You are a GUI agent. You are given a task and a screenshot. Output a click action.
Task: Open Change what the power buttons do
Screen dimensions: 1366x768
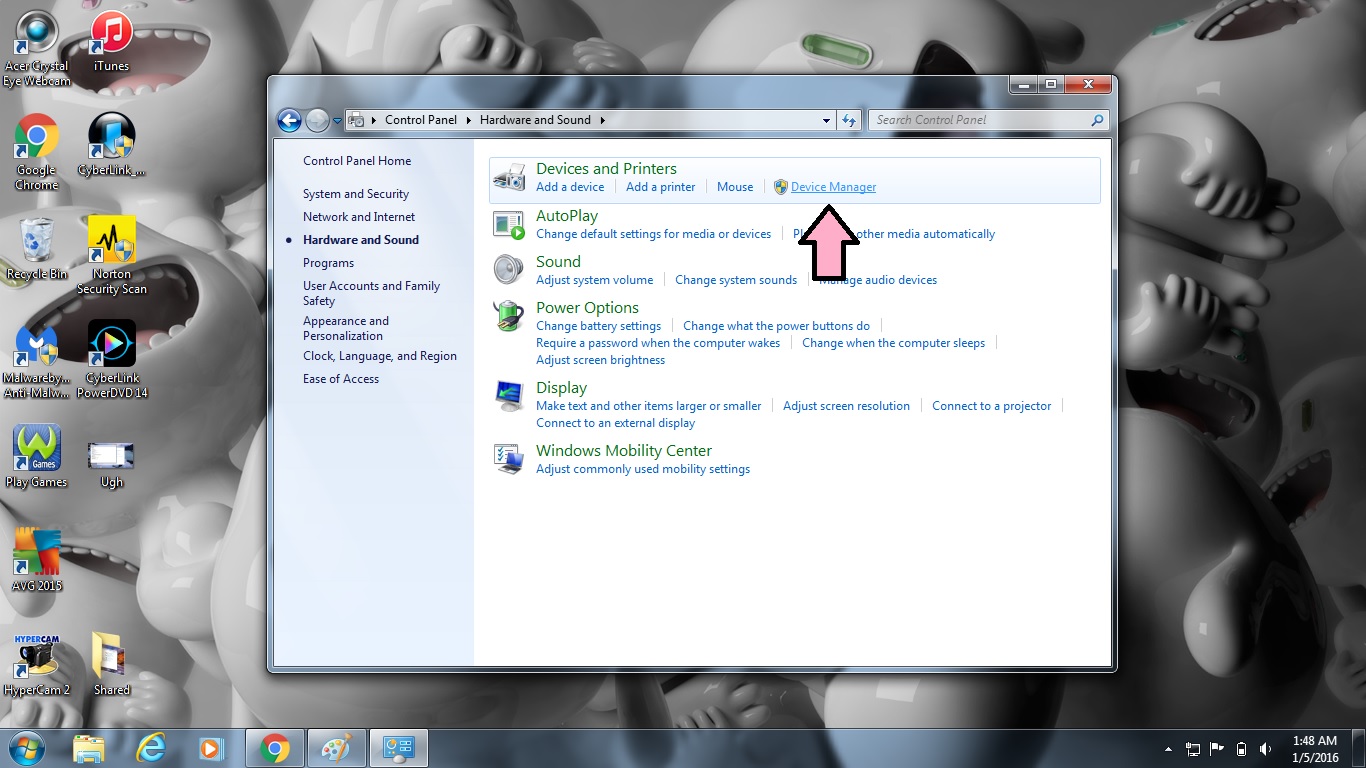[776, 326]
